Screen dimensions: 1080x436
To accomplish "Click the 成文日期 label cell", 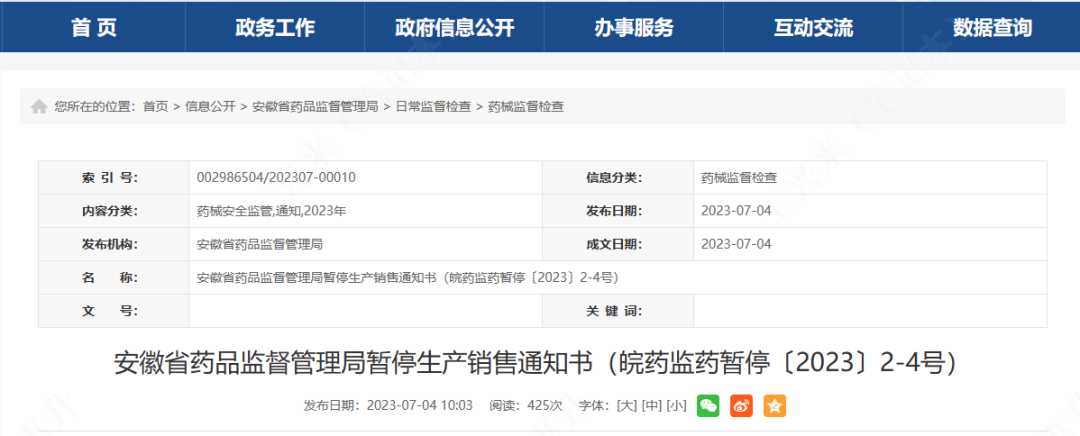I will coord(618,245).
